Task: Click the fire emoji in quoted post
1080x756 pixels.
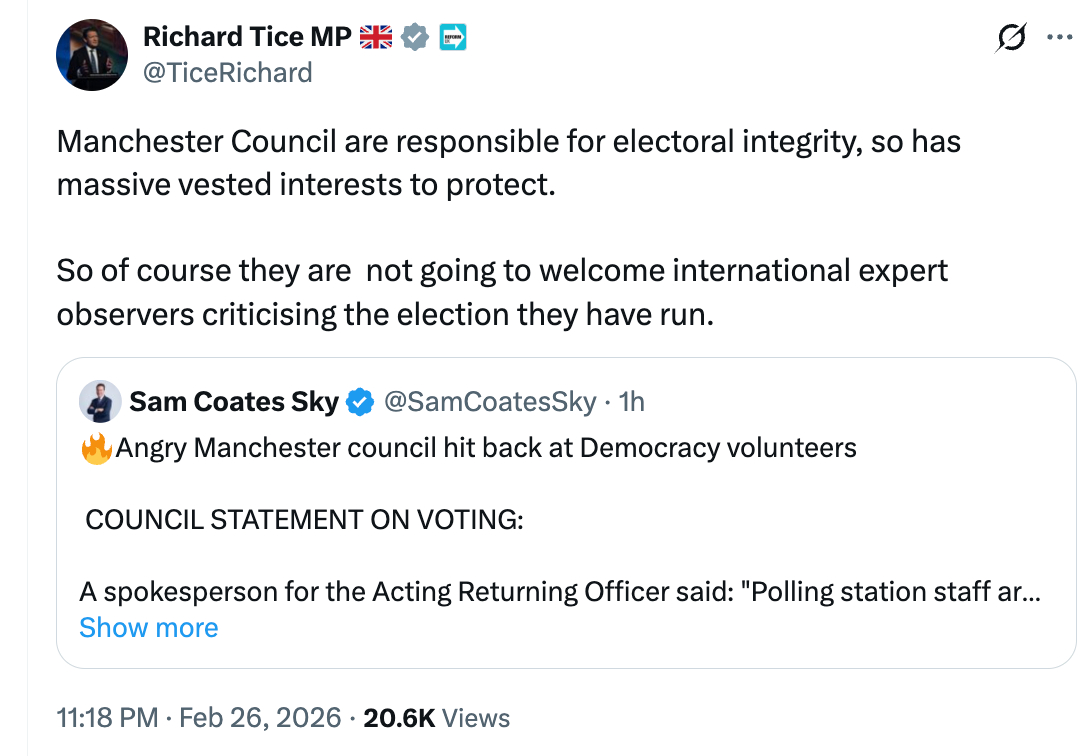Action: pyautogui.click(x=95, y=448)
